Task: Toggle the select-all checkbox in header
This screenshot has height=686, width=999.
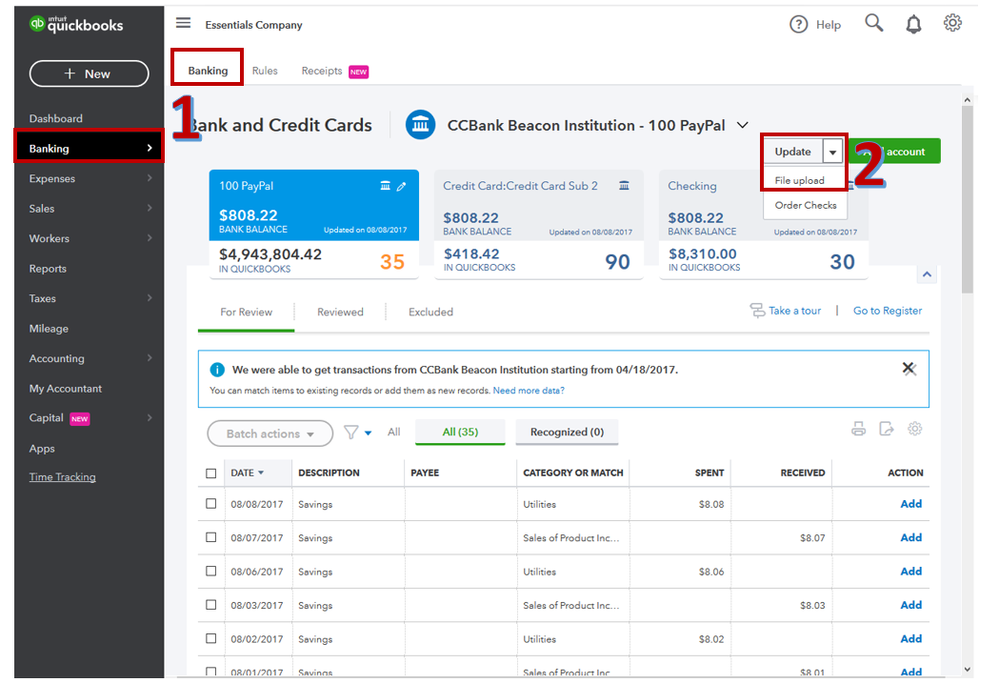Action: pos(211,473)
